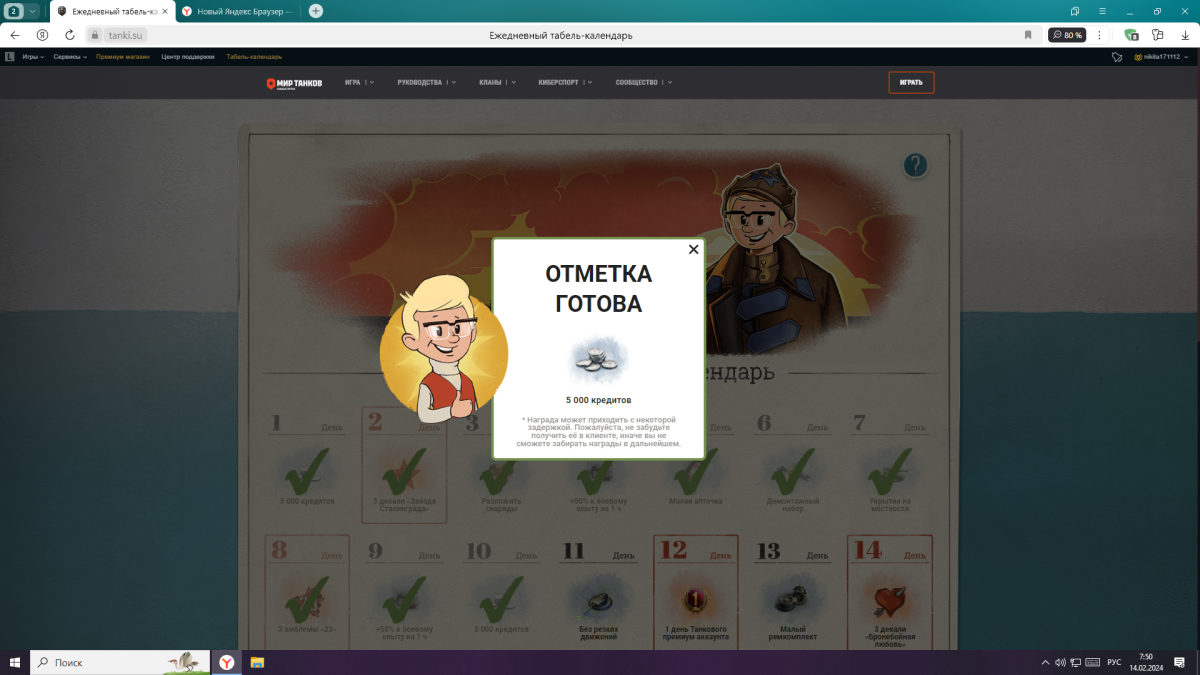Image resolution: width=1200 pixels, height=675 pixels.
Task: Click day 13 reward 'Малый ремкомплект' cell
Action: [792, 593]
